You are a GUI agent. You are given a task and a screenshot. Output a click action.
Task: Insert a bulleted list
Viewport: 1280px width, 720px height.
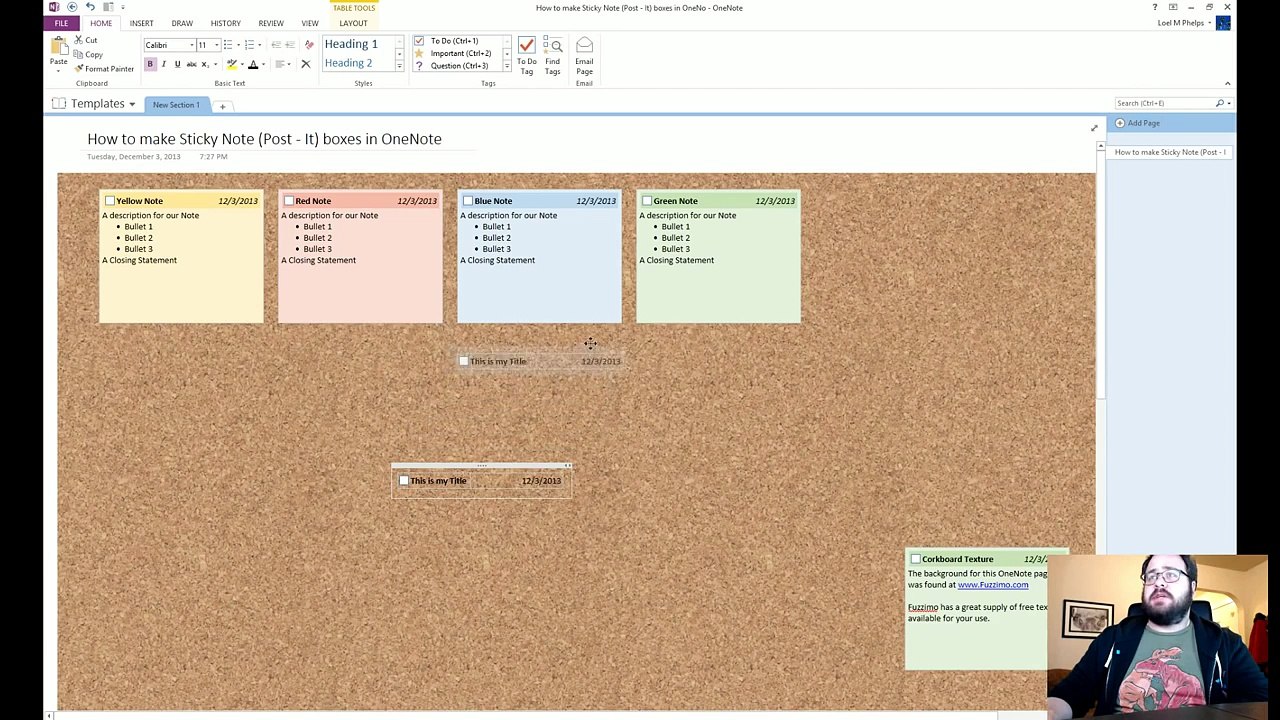(228, 45)
